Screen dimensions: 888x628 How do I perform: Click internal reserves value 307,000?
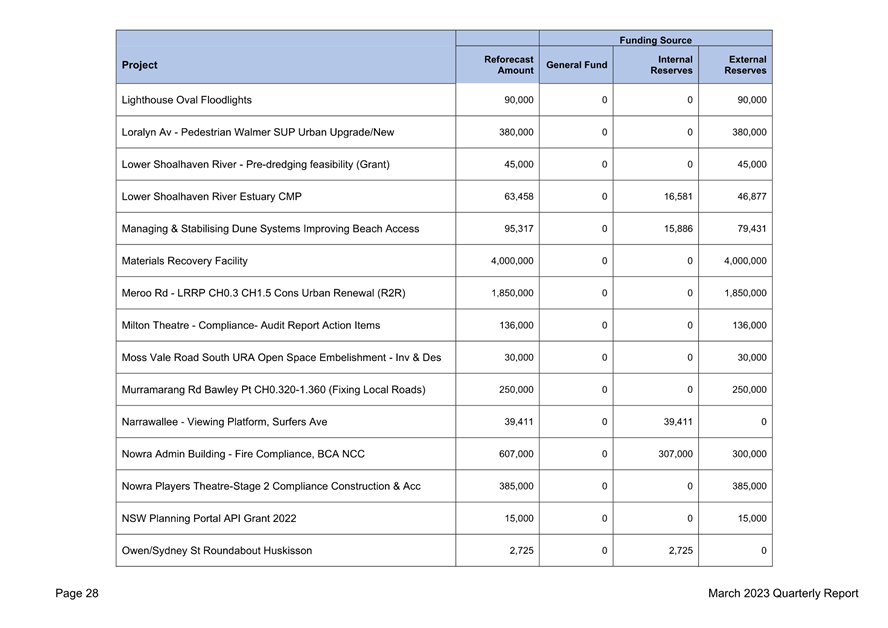[675, 454]
